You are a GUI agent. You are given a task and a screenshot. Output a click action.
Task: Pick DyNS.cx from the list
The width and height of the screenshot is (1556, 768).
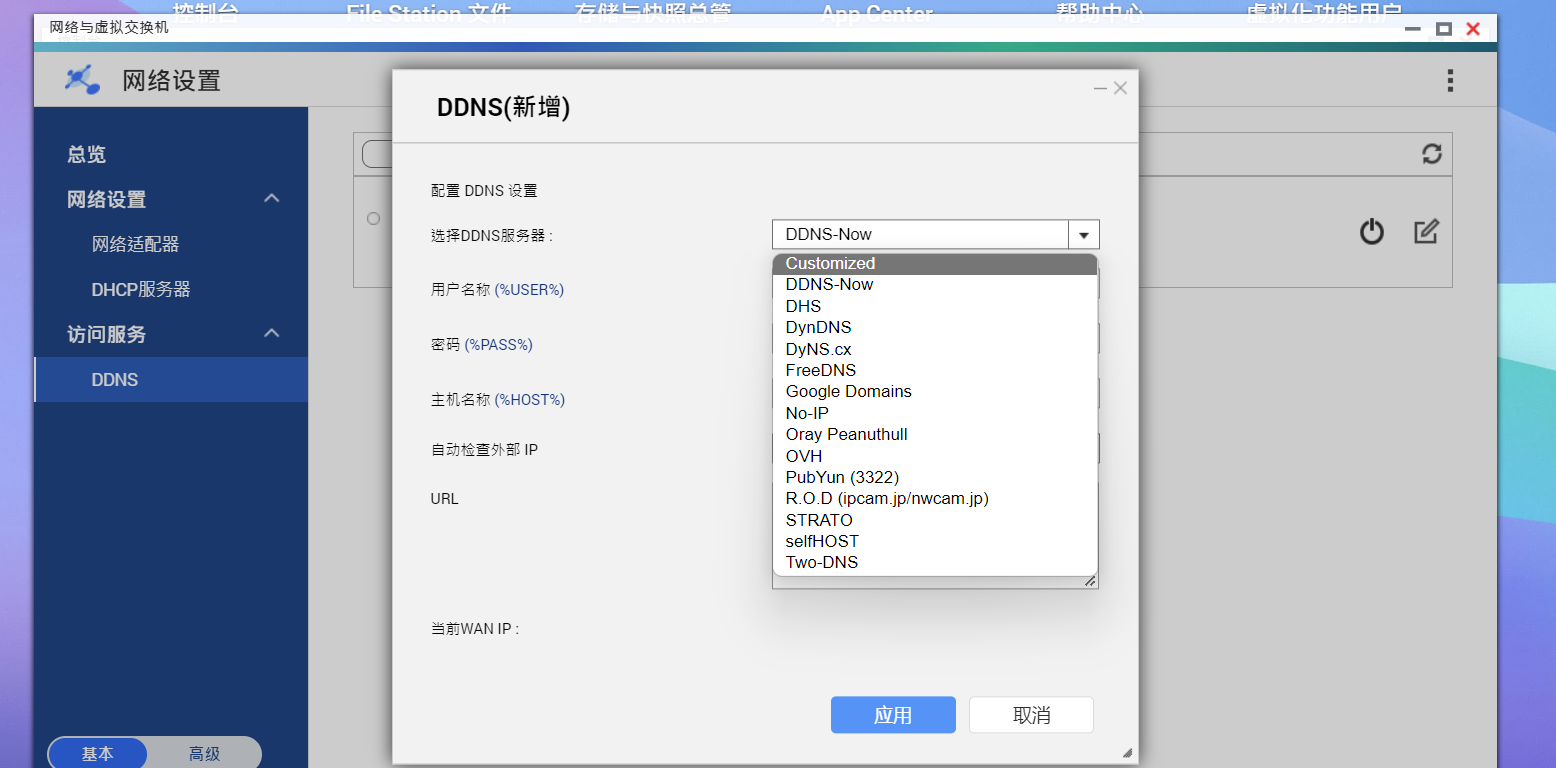pos(935,349)
